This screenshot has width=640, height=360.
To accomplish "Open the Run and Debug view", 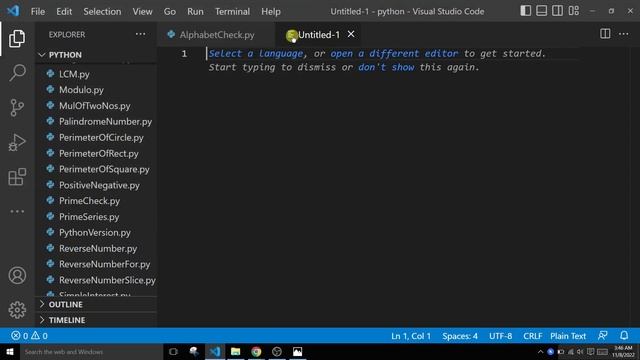I will [17, 142].
